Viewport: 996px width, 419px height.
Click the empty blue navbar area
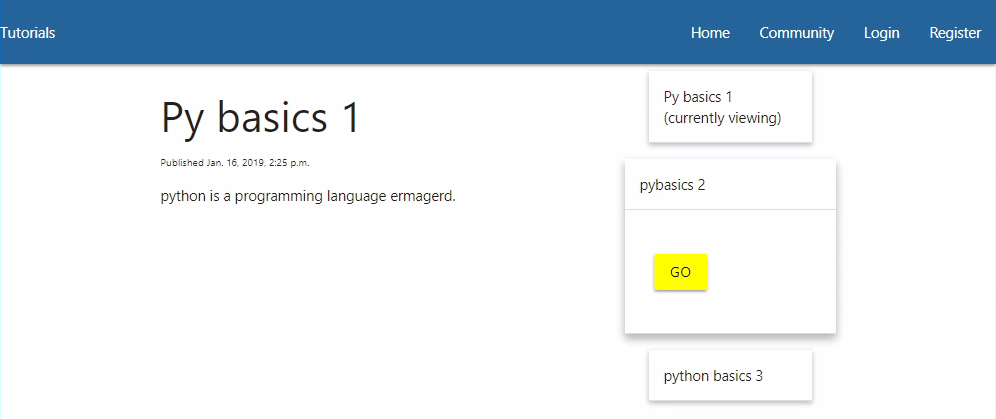[370, 33]
